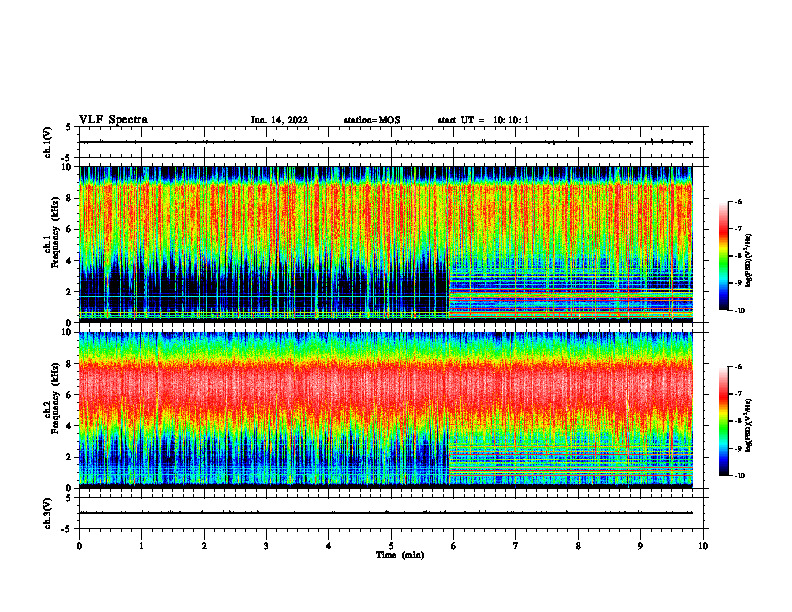Click the -10 label on ch.2 colorbar

coord(739,476)
